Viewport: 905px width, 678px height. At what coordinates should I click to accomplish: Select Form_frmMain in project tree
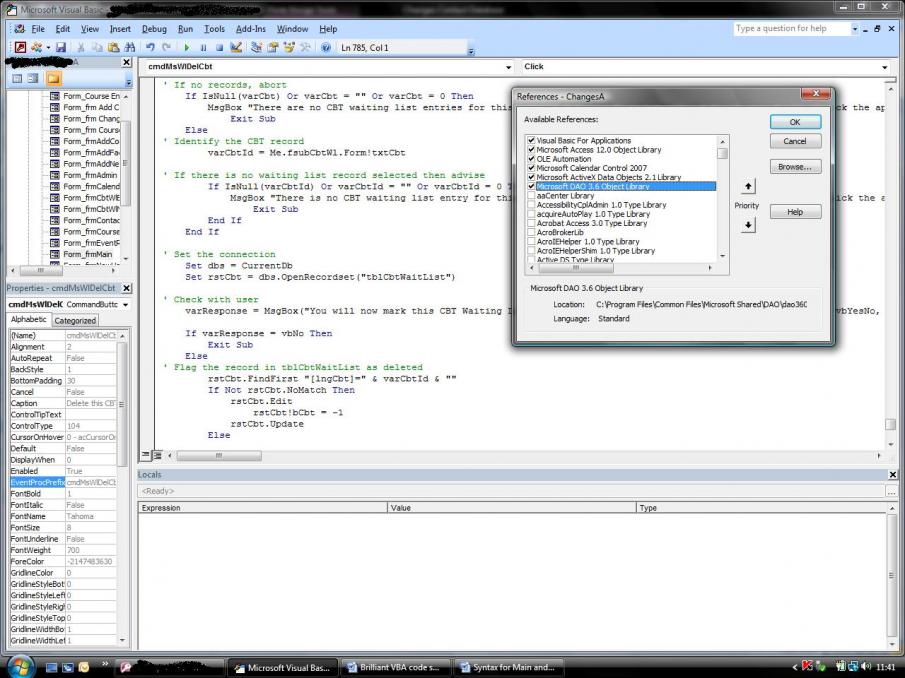(x=87, y=254)
